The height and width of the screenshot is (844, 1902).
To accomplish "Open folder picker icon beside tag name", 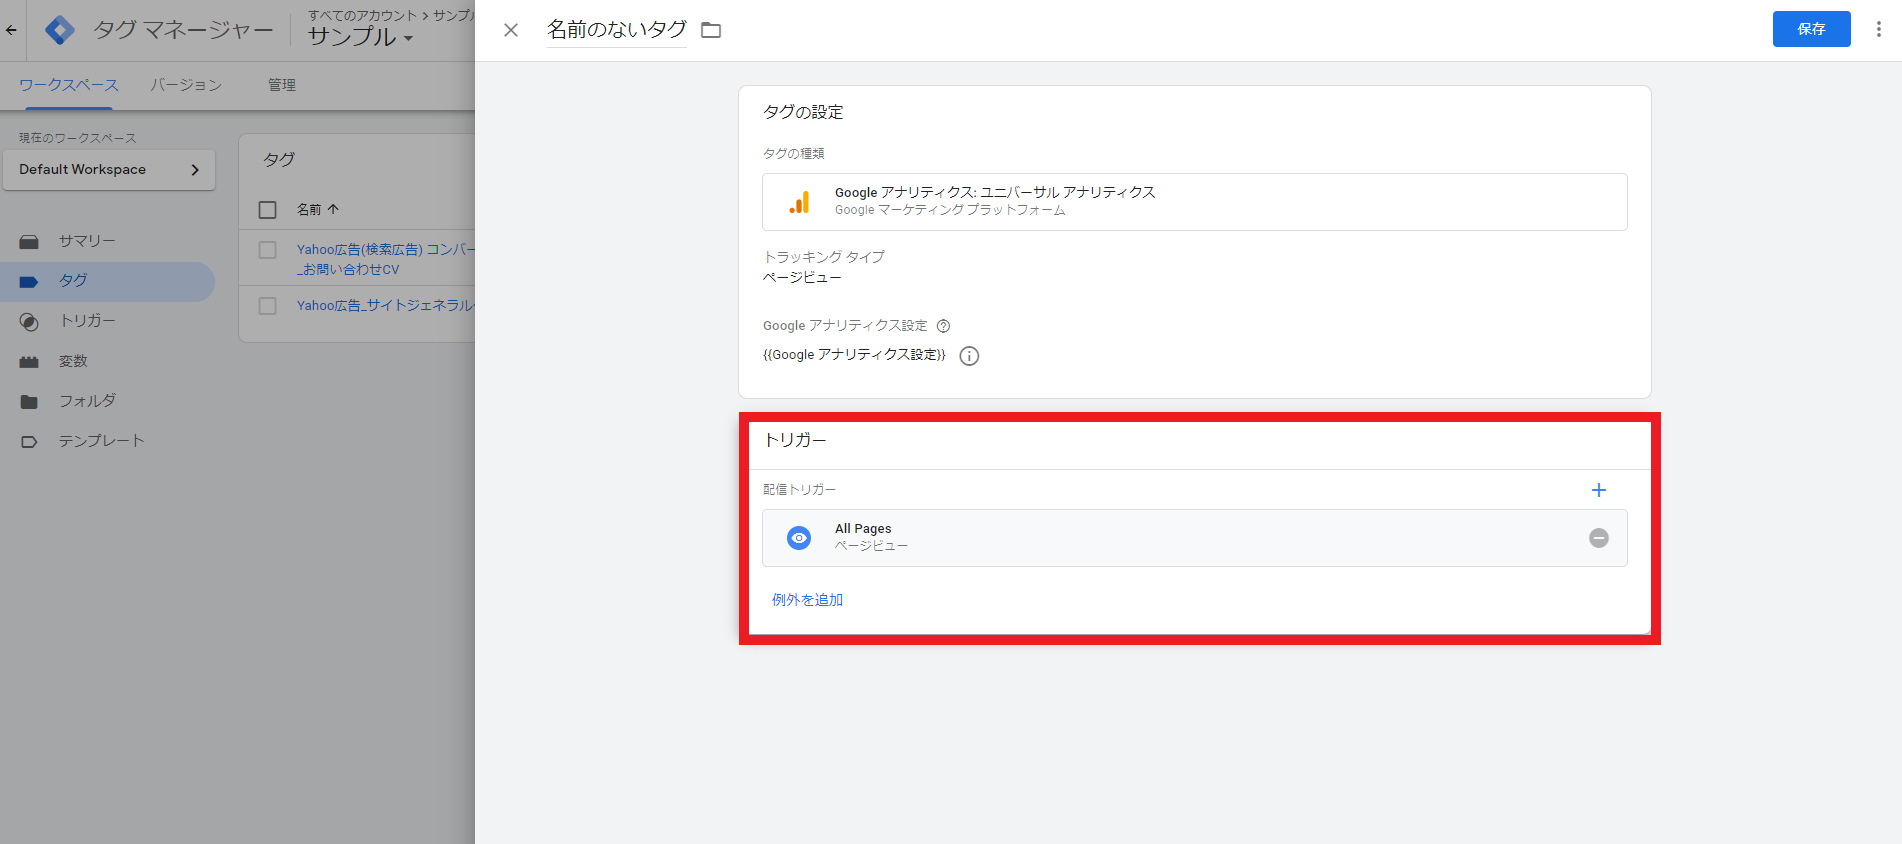I will pyautogui.click(x=711, y=30).
